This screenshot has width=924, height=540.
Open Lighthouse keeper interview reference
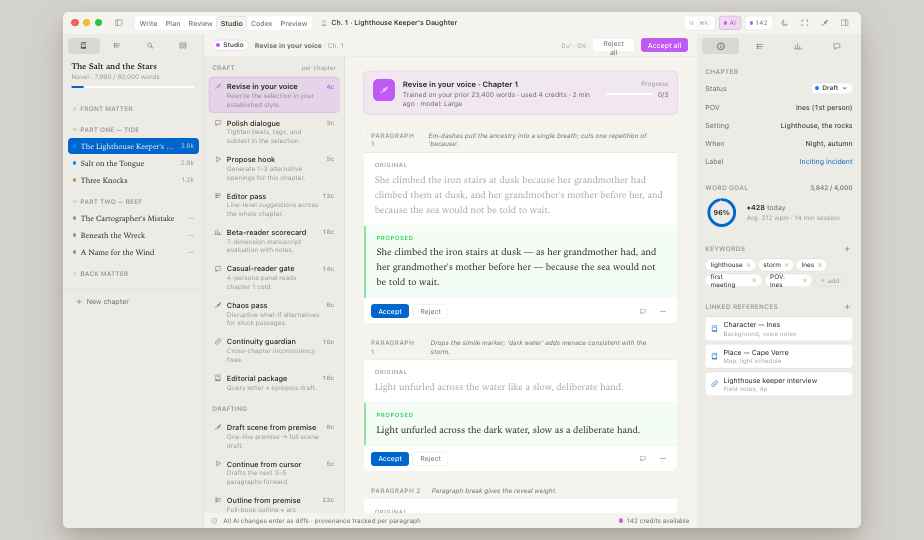(x=778, y=384)
